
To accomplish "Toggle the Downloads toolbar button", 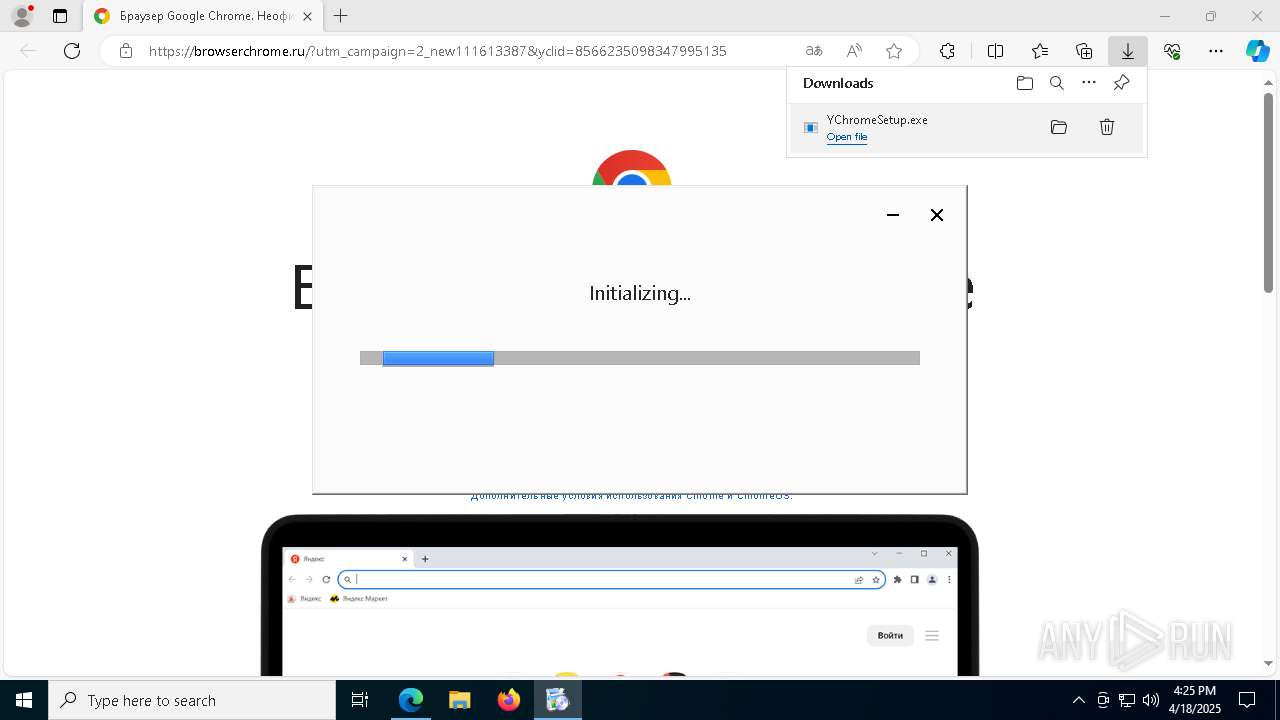I will tap(1128, 51).
